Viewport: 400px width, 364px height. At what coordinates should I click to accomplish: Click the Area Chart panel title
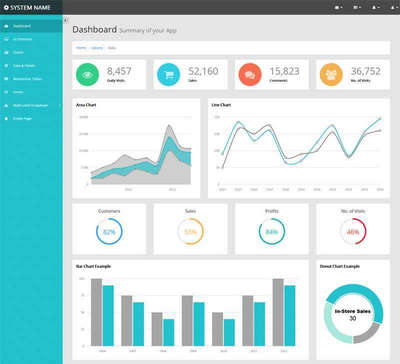tap(86, 105)
